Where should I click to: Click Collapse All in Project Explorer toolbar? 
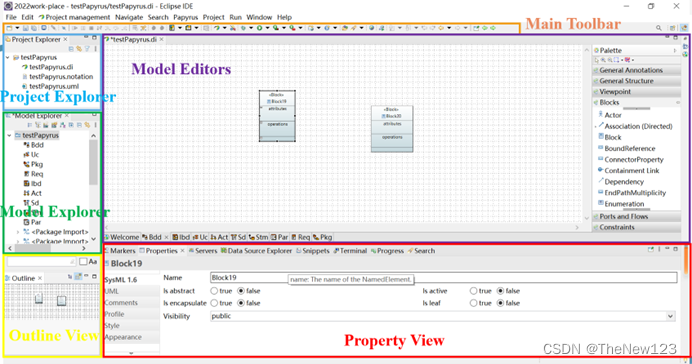(71, 49)
